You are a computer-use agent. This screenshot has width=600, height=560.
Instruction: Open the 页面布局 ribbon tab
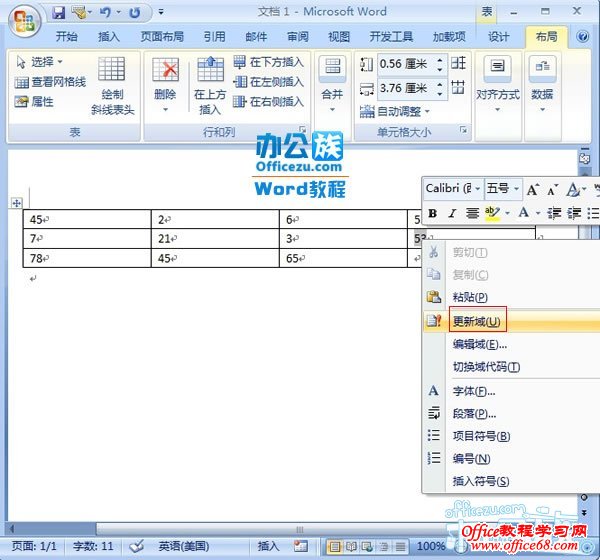click(161, 37)
